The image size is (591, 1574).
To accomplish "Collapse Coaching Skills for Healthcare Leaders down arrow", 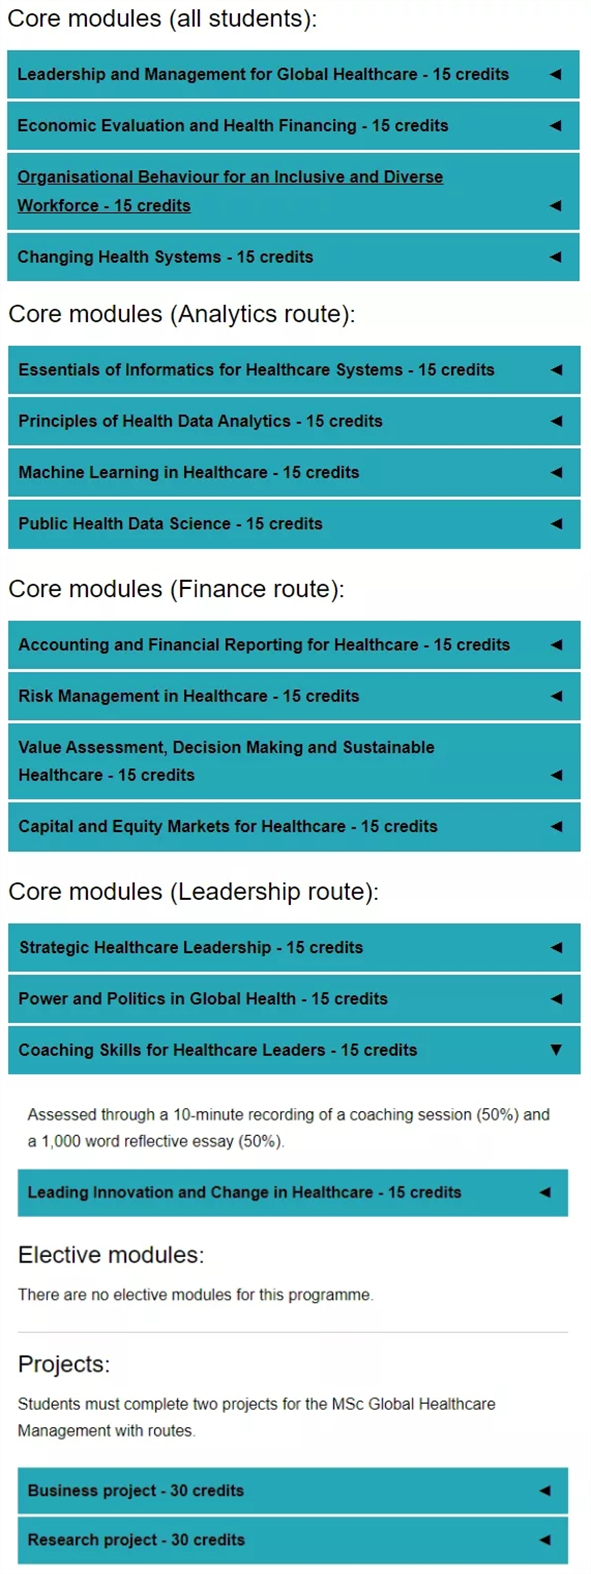I will (x=556, y=1050).
